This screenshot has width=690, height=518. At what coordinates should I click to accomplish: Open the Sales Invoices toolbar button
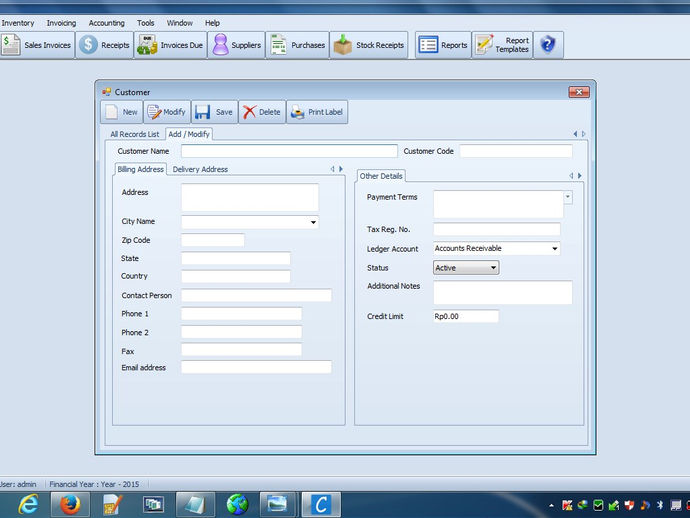pyautogui.click(x=37, y=45)
